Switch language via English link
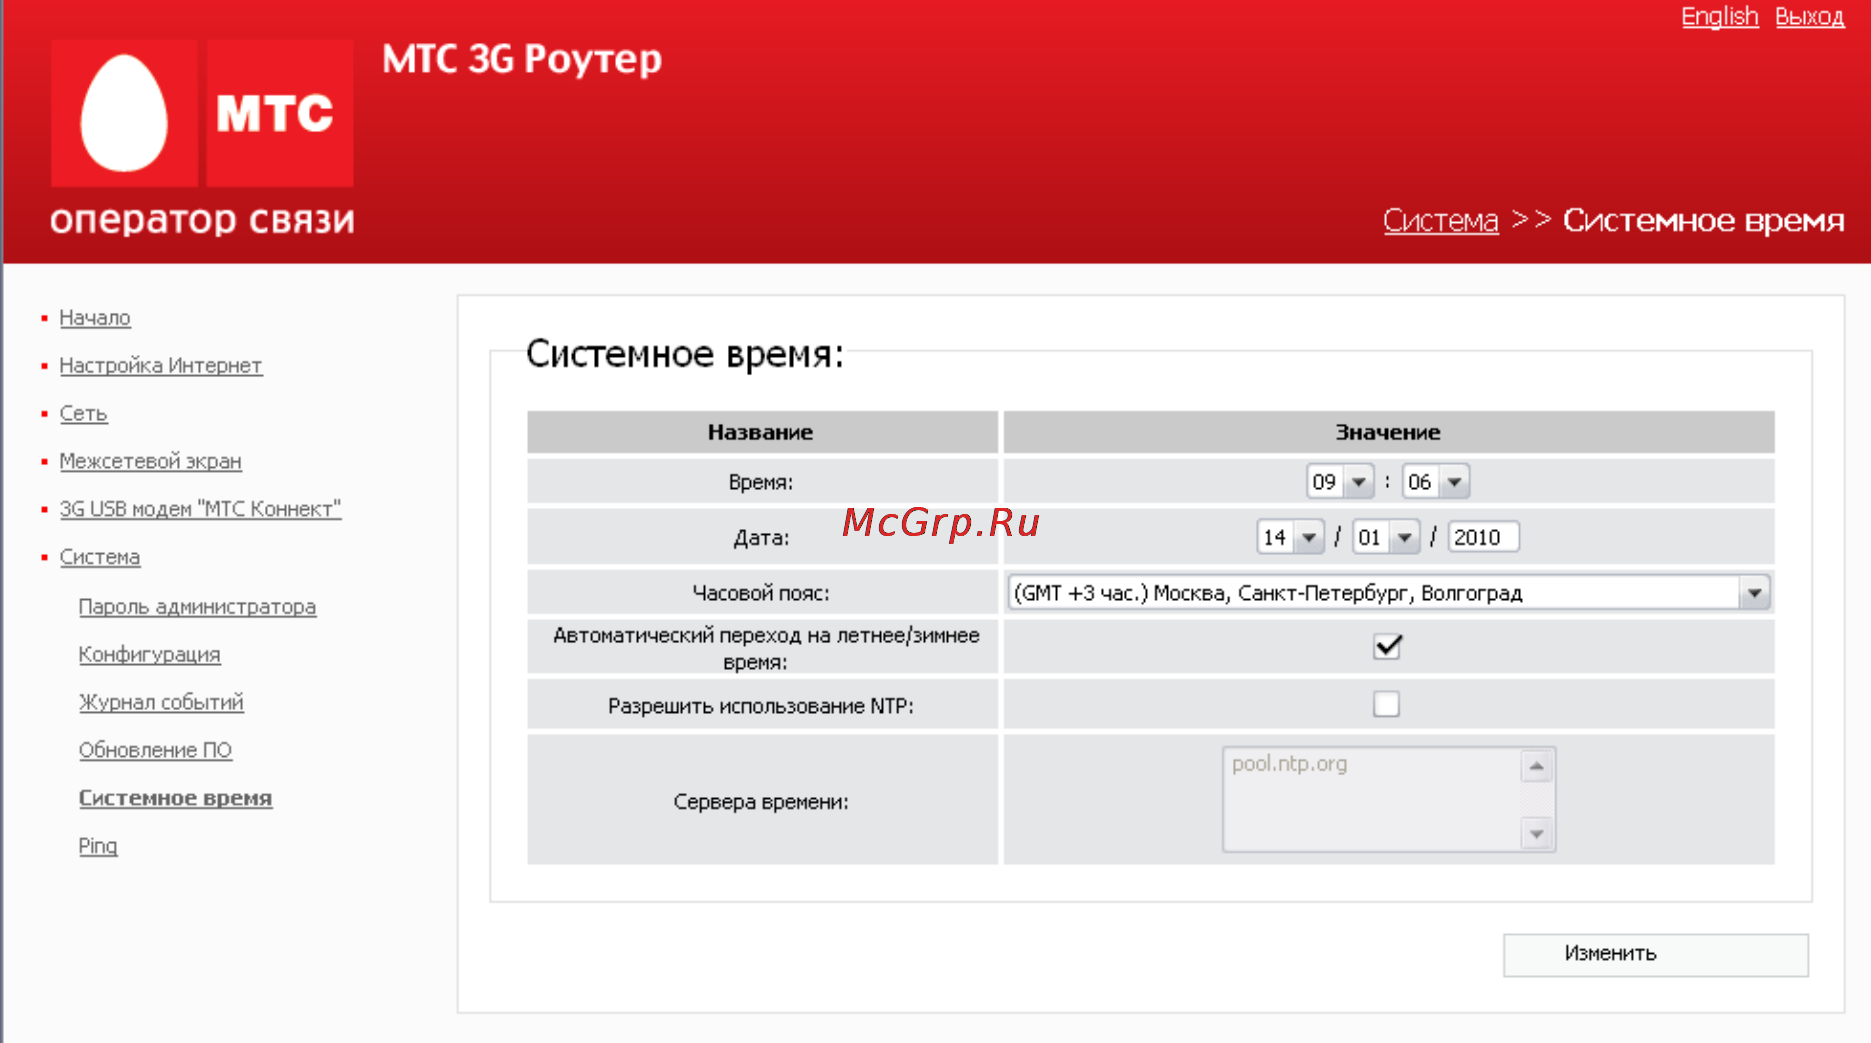Screen dimensions: 1871x1043 1719,16
